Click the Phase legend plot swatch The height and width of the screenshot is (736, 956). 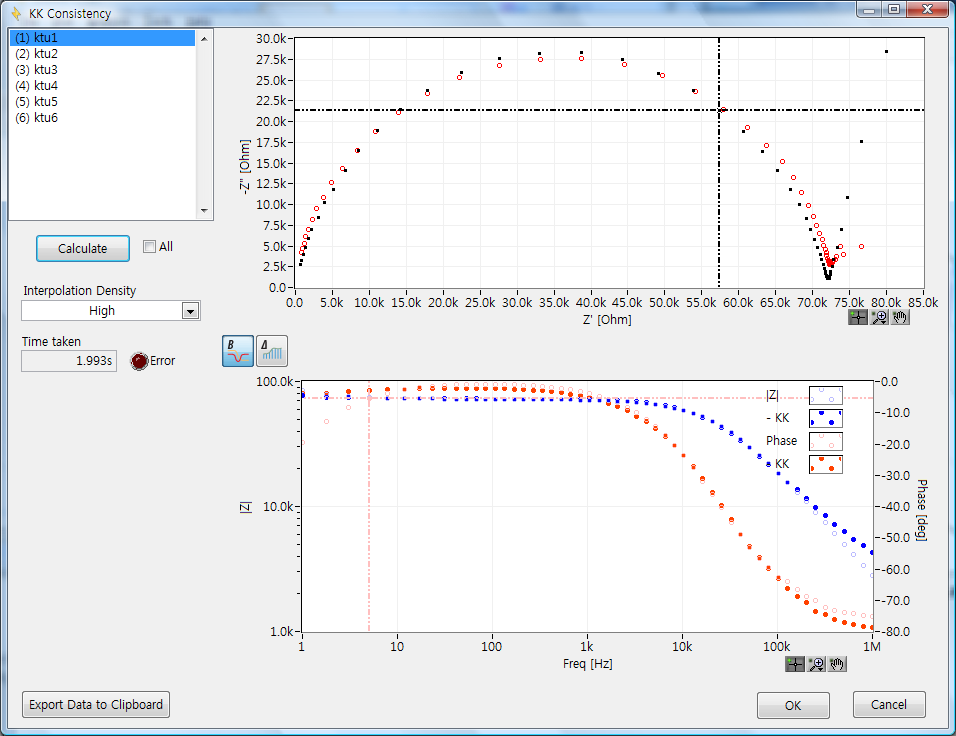(825, 441)
